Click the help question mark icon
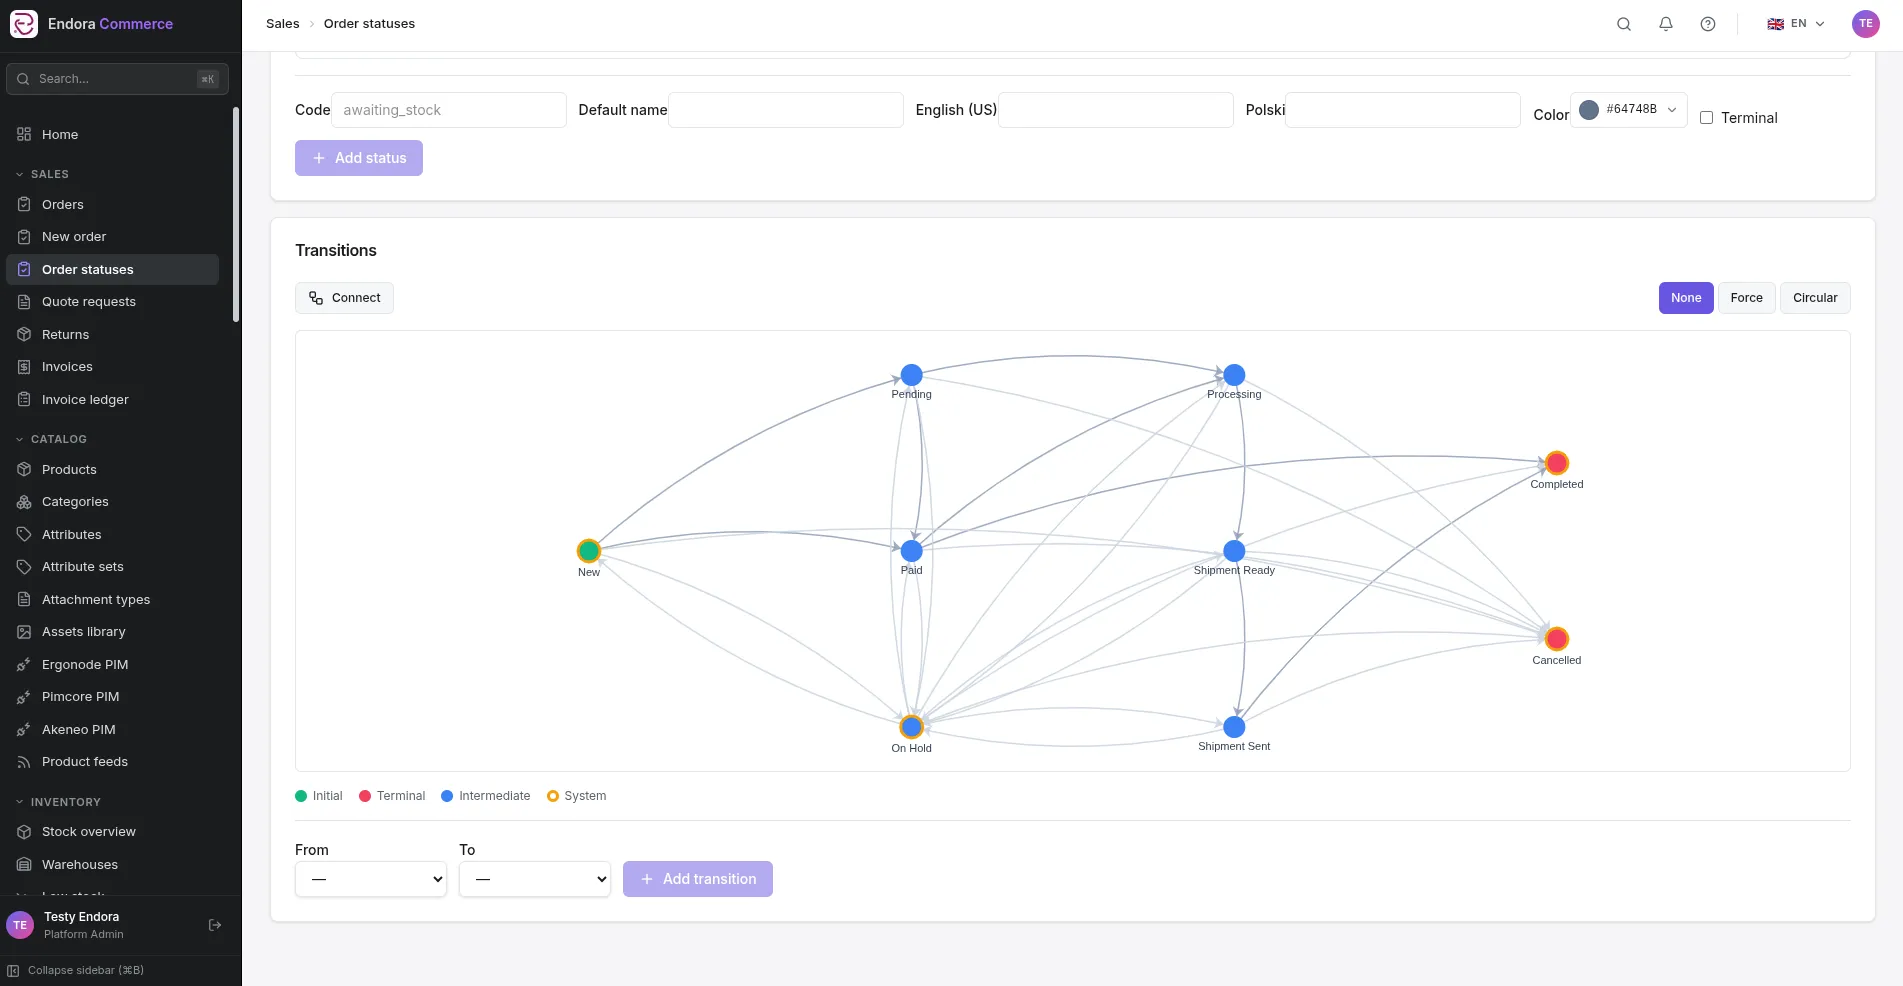1903x986 pixels. point(1708,24)
